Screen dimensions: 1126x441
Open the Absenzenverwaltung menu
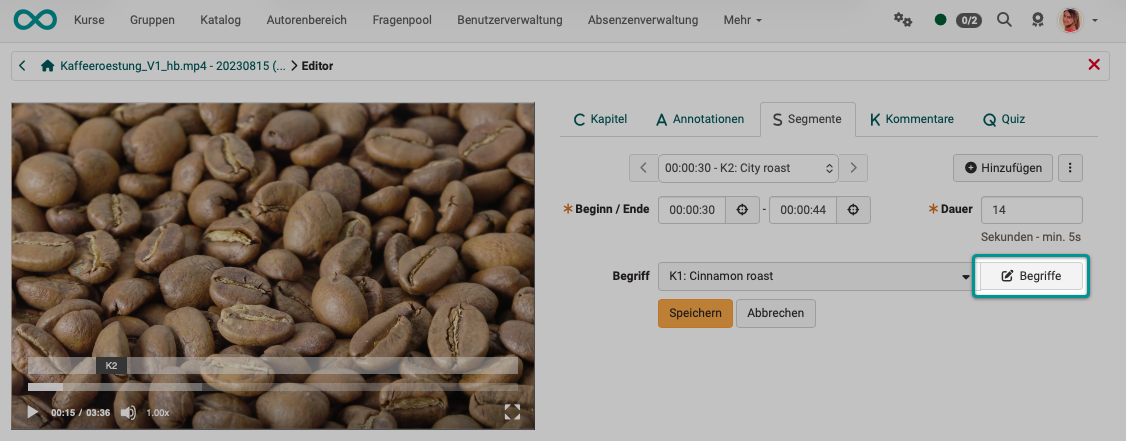[643, 20]
